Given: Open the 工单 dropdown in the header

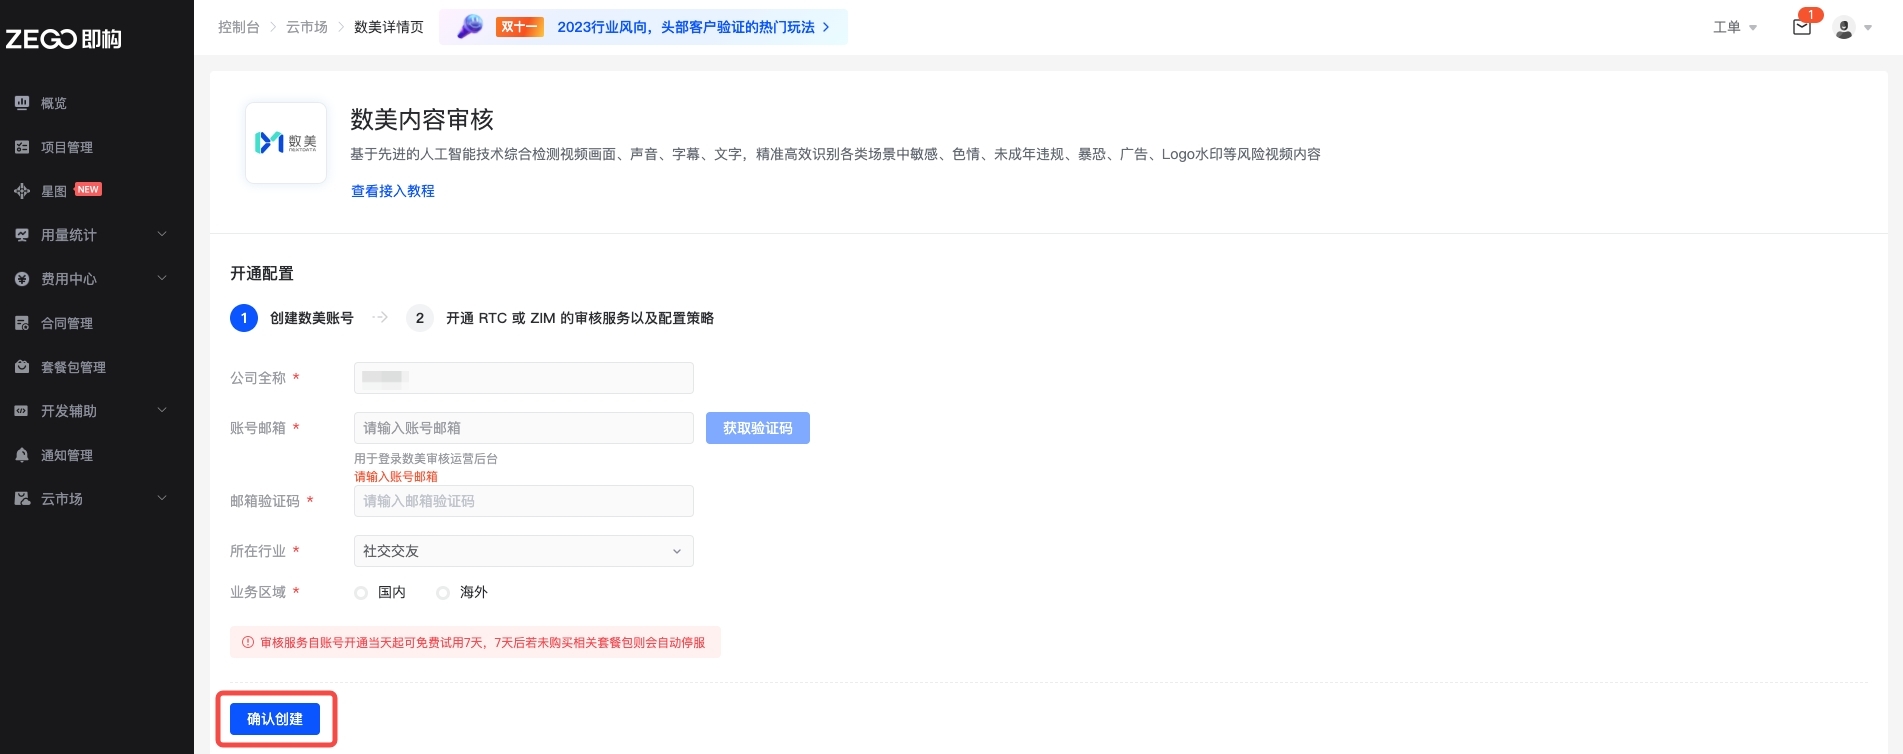Looking at the screenshot, I should tap(1734, 27).
